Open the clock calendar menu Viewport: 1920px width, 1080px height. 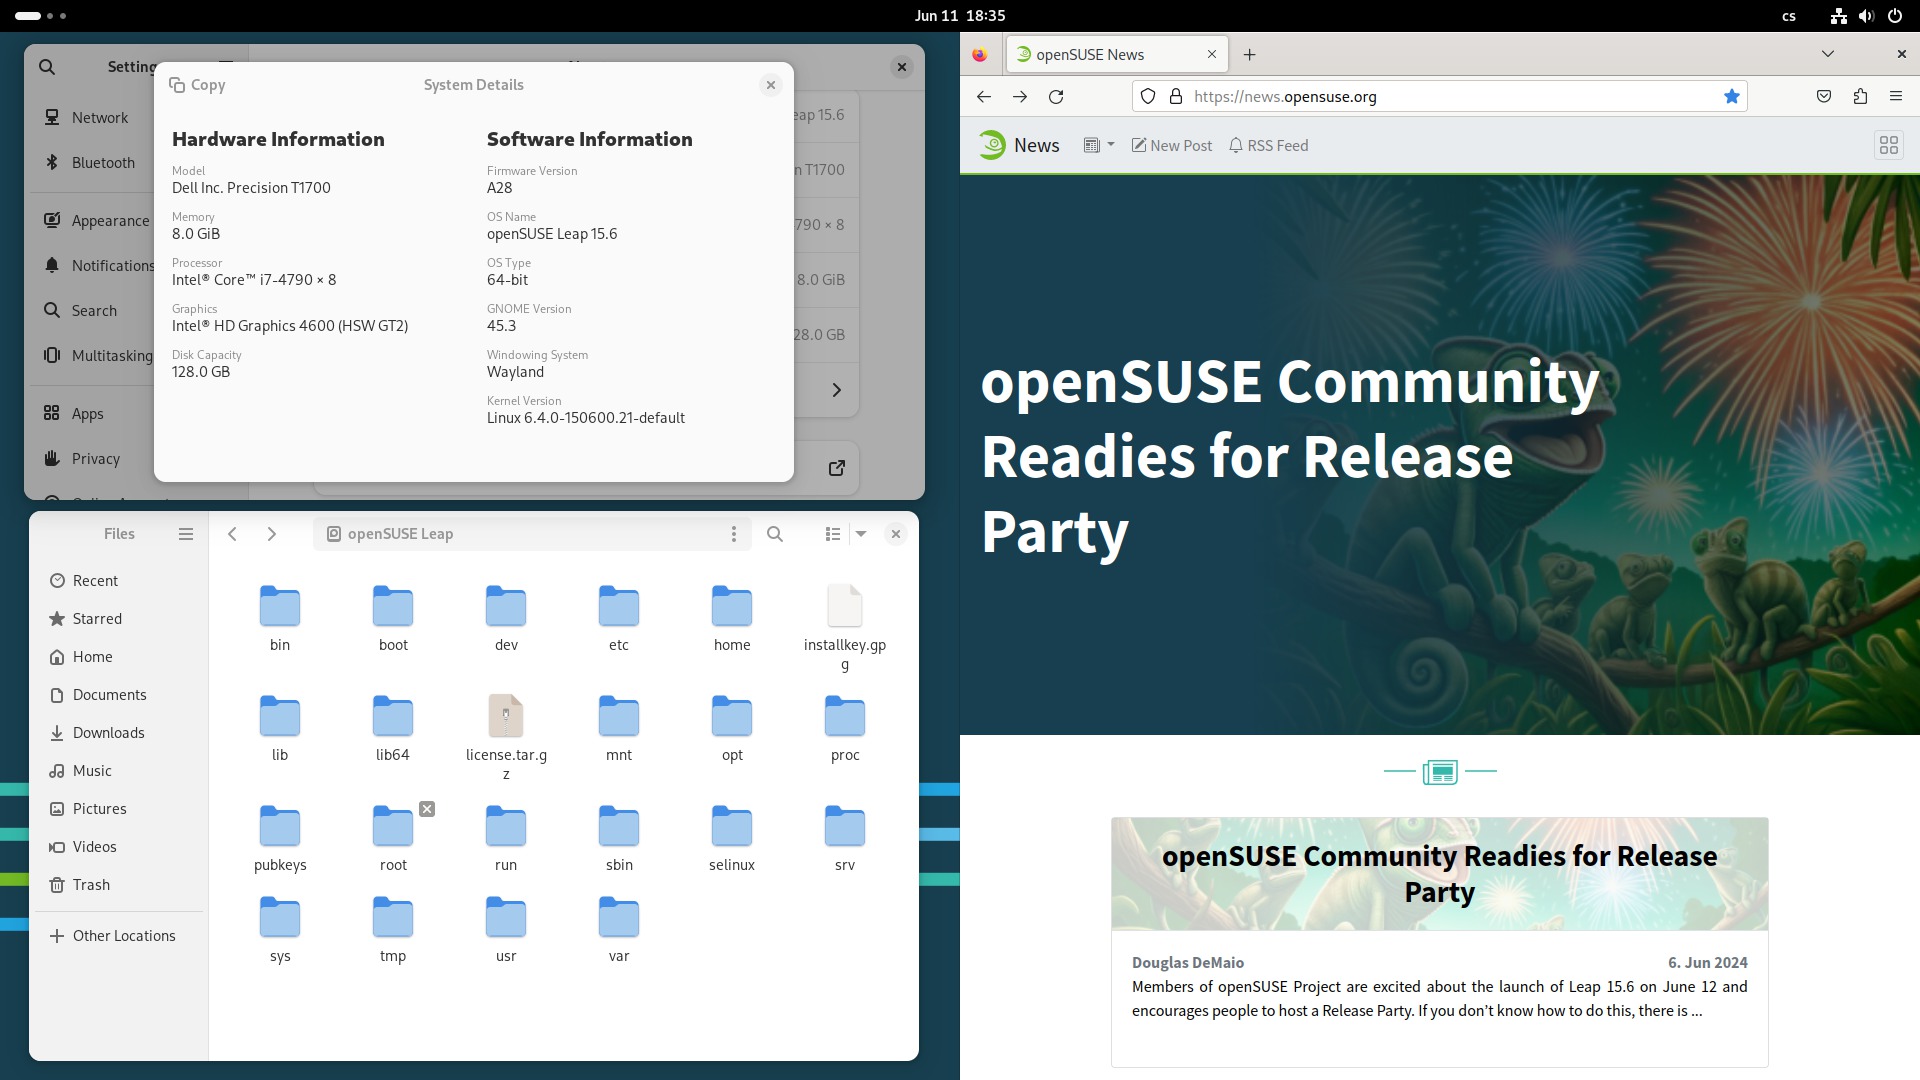coord(960,16)
